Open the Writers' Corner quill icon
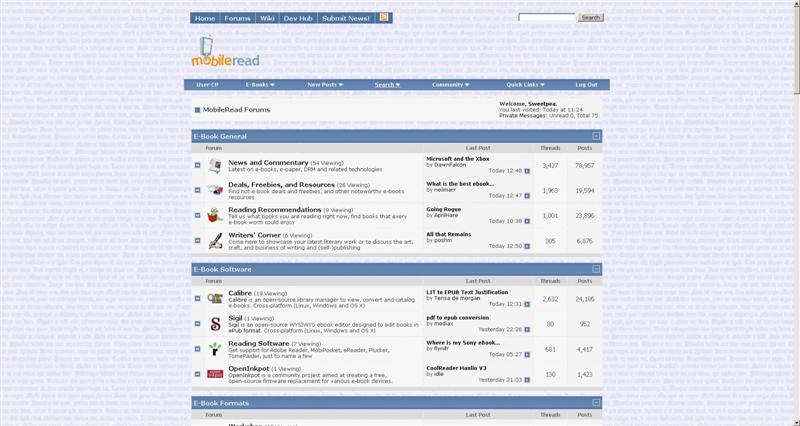This screenshot has width=800, height=426. click(x=215, y=240)
